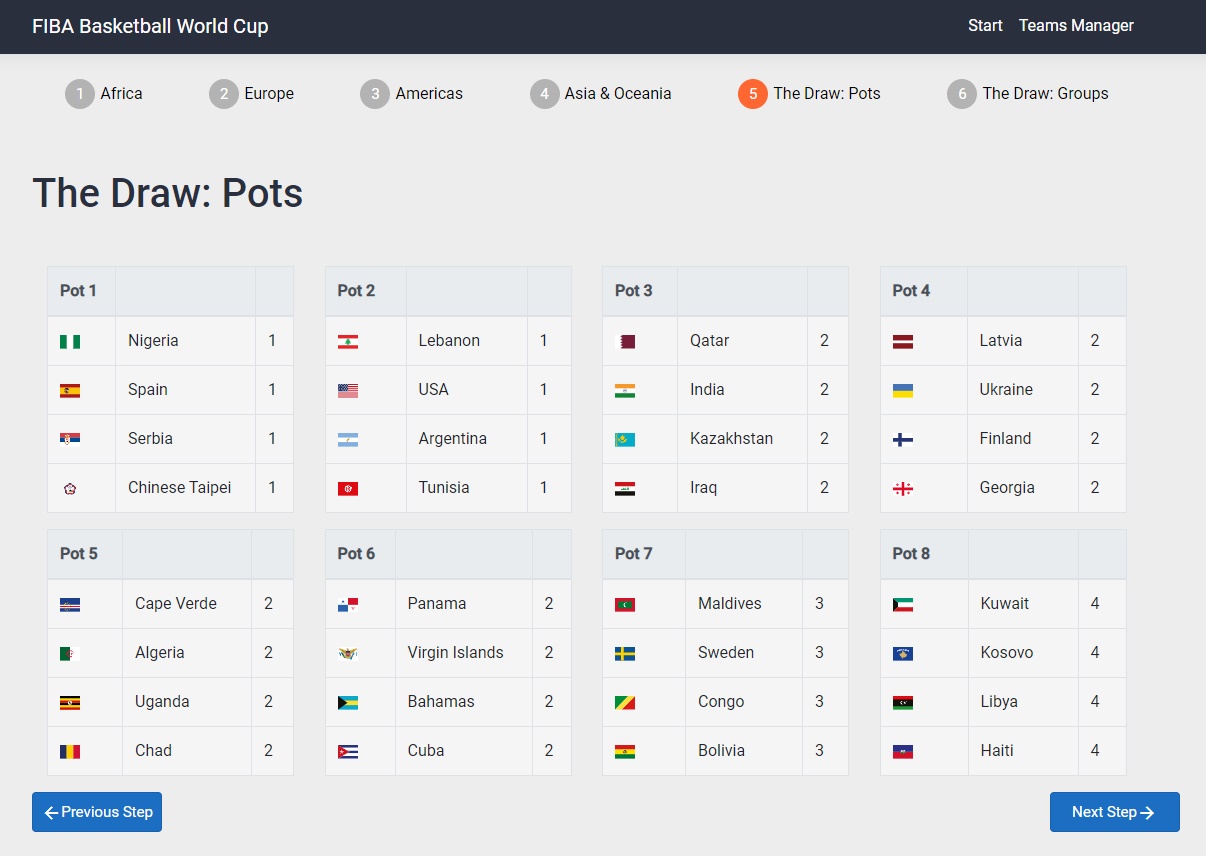
Task: Click the Finland flag icon
Action: (x=903, y=439)
